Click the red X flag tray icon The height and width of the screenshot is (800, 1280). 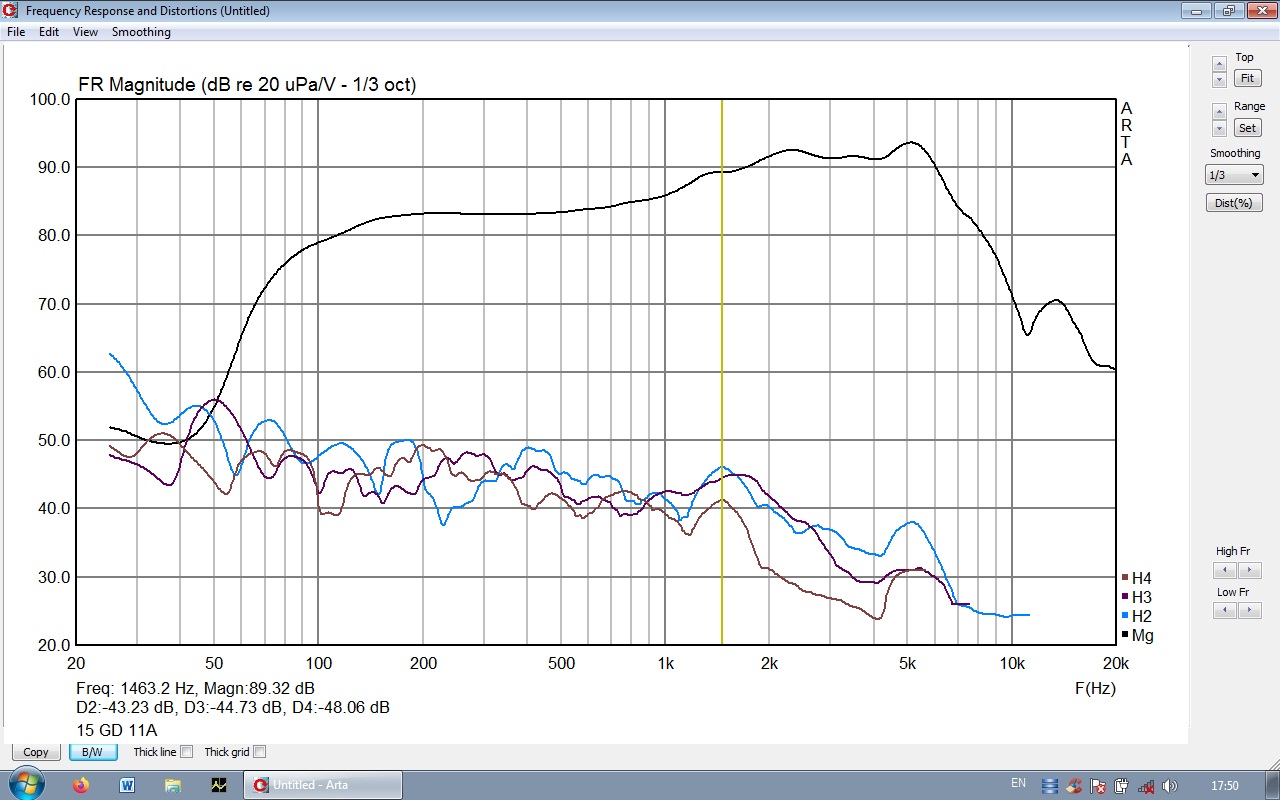pyautogui.click(x=1098, y=785)
